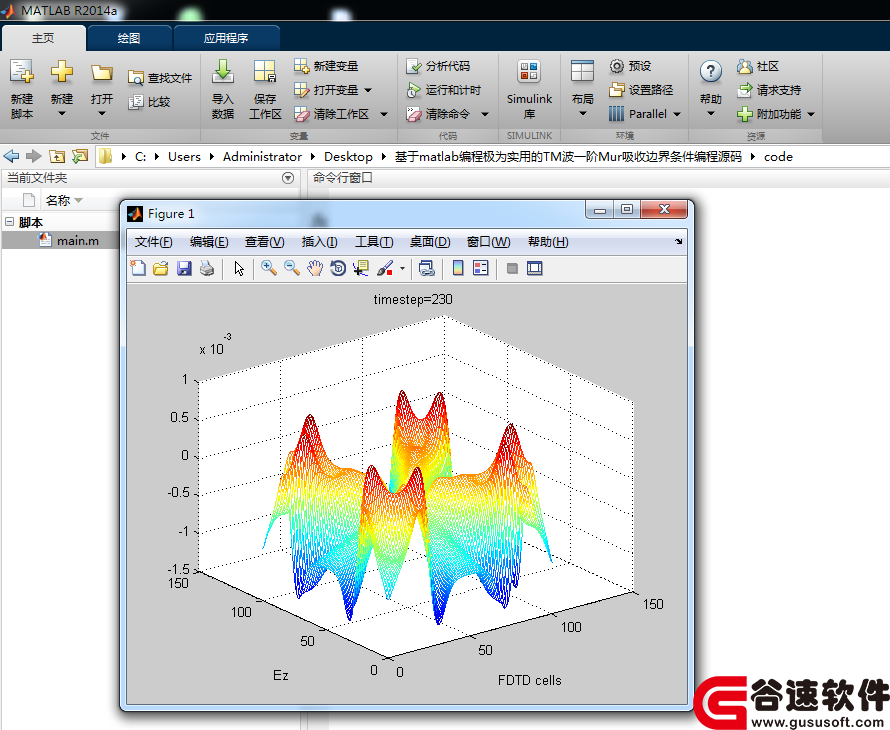The image size is (890, 730).
Task: Toggle the Link Plot button
Action: [426, 268]
